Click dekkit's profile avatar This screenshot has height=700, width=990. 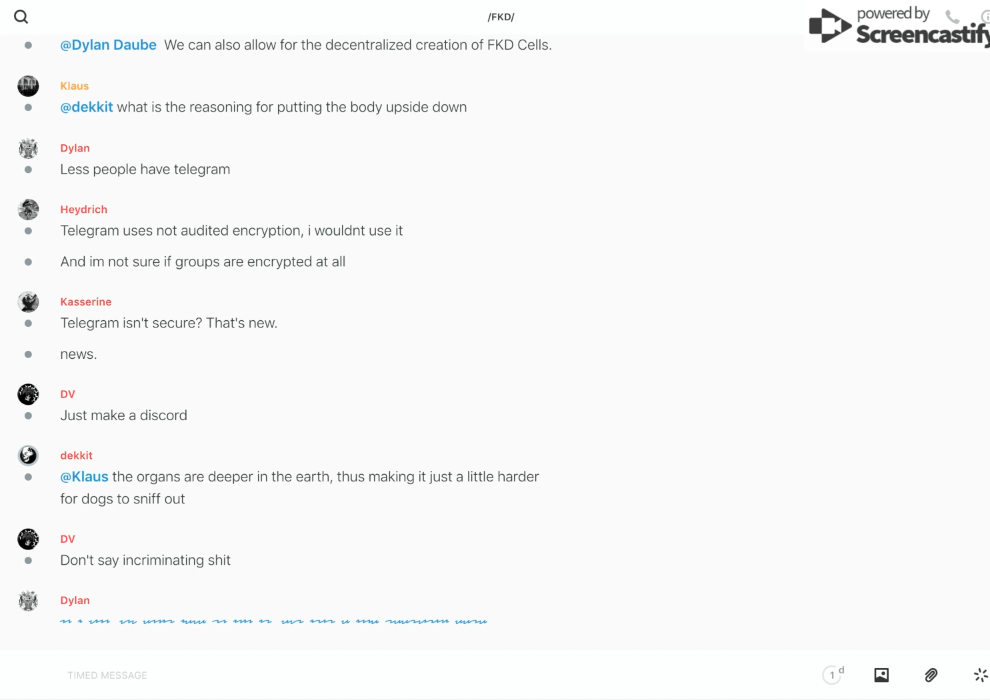coord(28,455)
